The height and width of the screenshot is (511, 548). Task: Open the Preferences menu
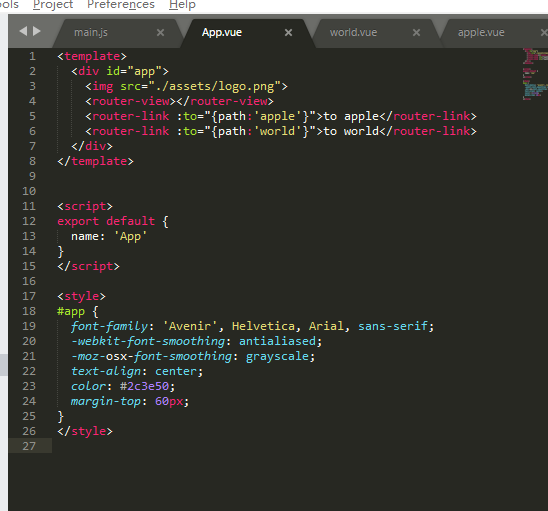(121, 5)
